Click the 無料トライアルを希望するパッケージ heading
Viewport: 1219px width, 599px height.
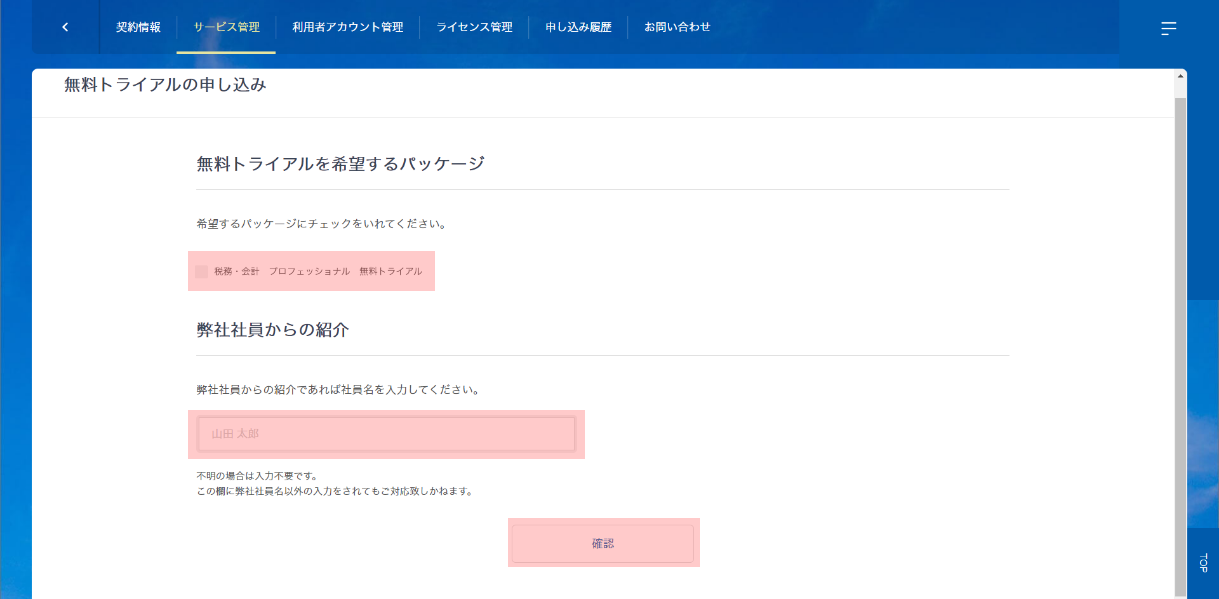click(340, 163)
